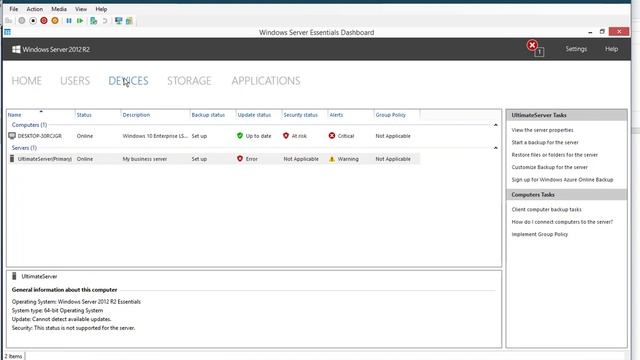The image size is (640, 360).
Task: Click the green Reset toolbar icon
Action: [x=80, y=20]
